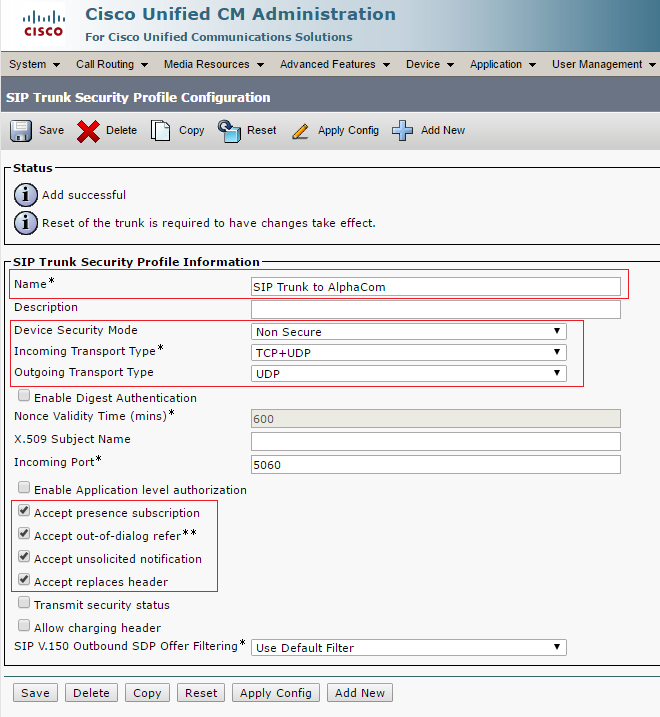Click the info icon beside trunk reset message

coord(26,223)
